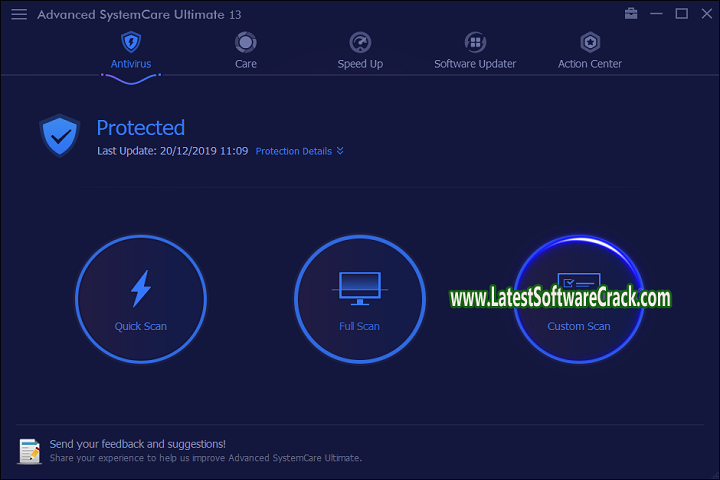Start Full Scan via its label

click(360, 326)
